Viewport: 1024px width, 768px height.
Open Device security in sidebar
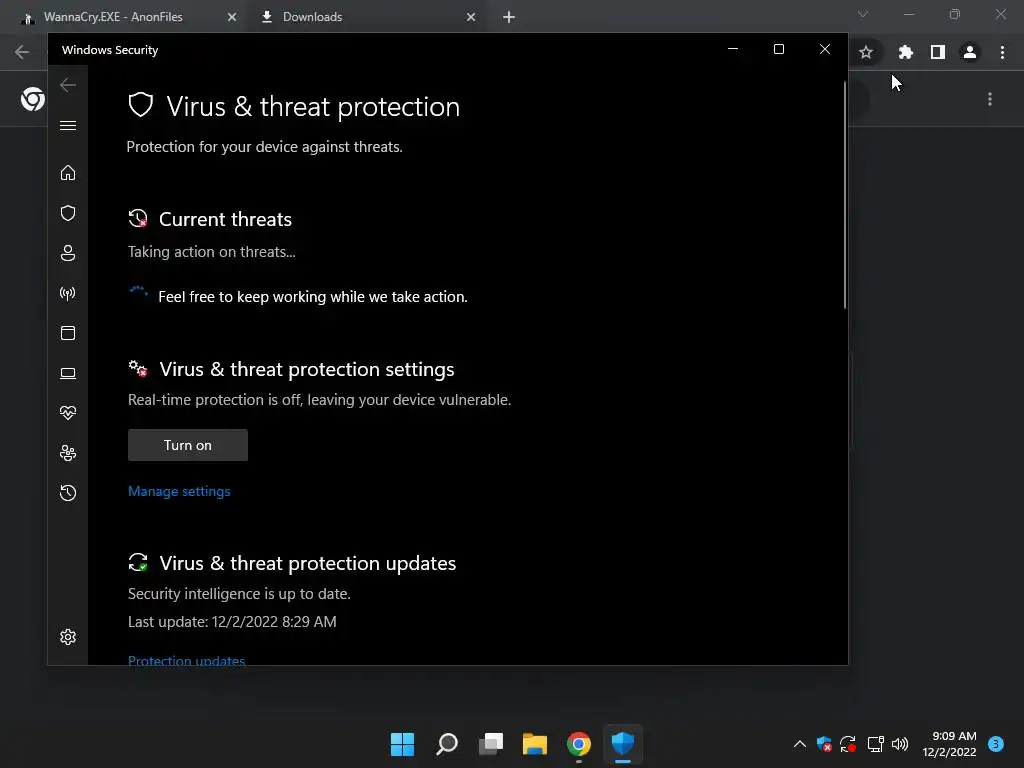pyautogui.click(x=68, y=373)
